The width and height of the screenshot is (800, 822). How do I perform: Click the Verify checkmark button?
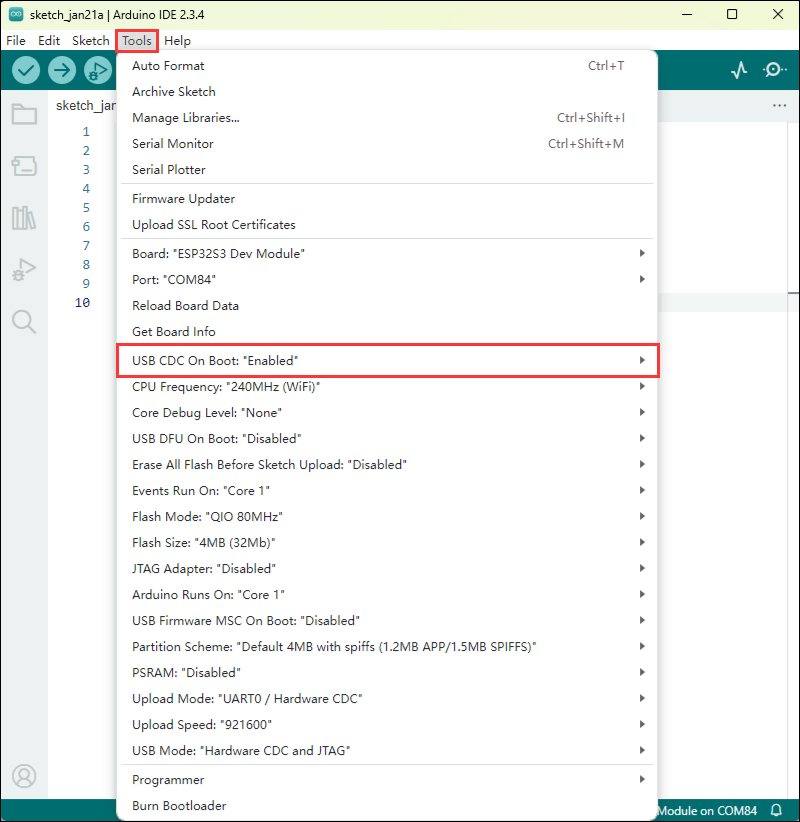click(26, 70)
